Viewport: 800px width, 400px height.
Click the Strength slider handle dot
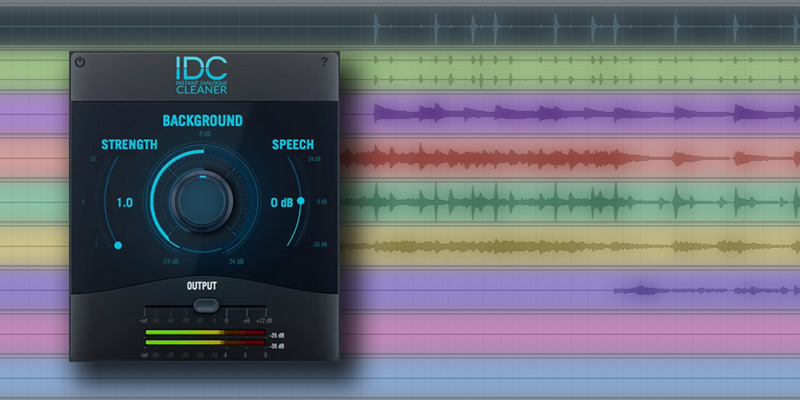(118, 245)
